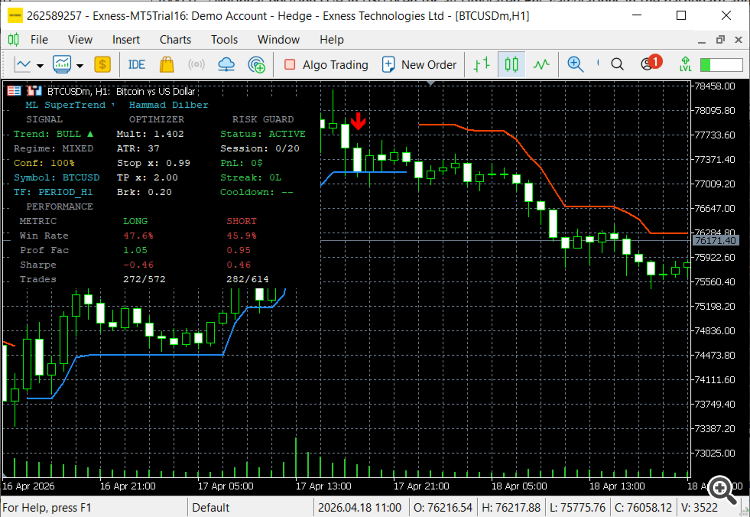This screenshot has width=750, height=517.
Task: Click the 'Default' profile in status bar
Action: point(211,507)
